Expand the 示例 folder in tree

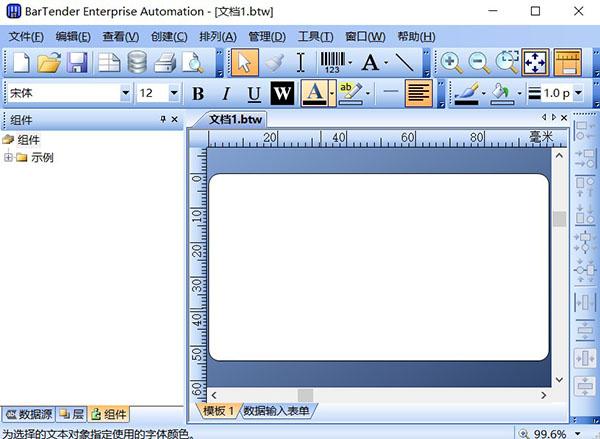[x=8, y=157]
